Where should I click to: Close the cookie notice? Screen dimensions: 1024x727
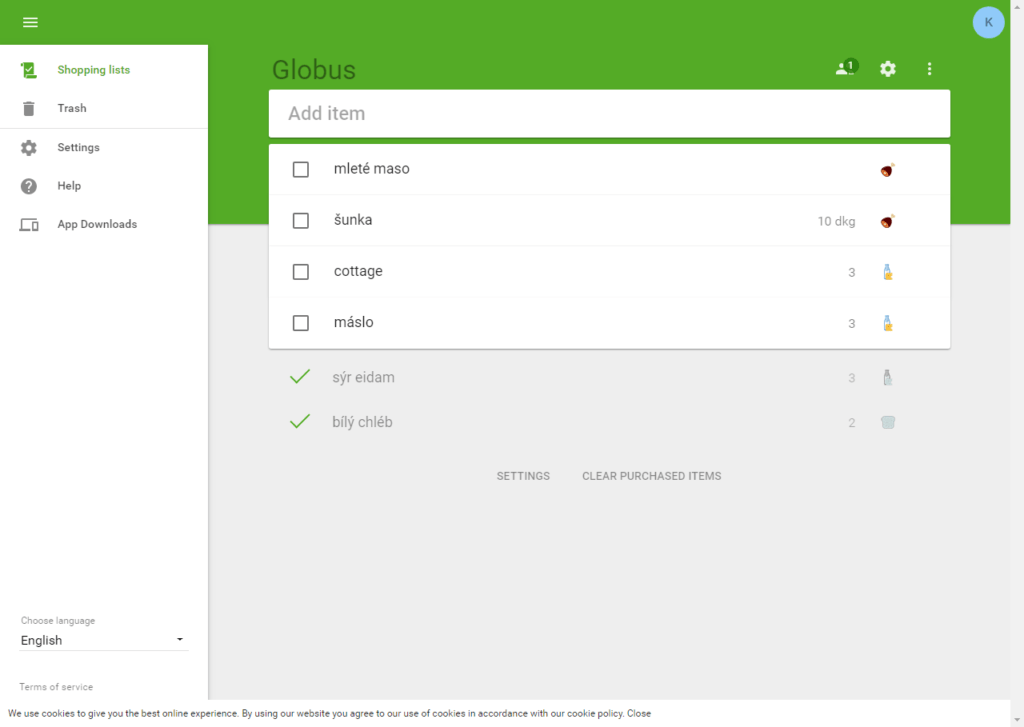tap(639, 713)
